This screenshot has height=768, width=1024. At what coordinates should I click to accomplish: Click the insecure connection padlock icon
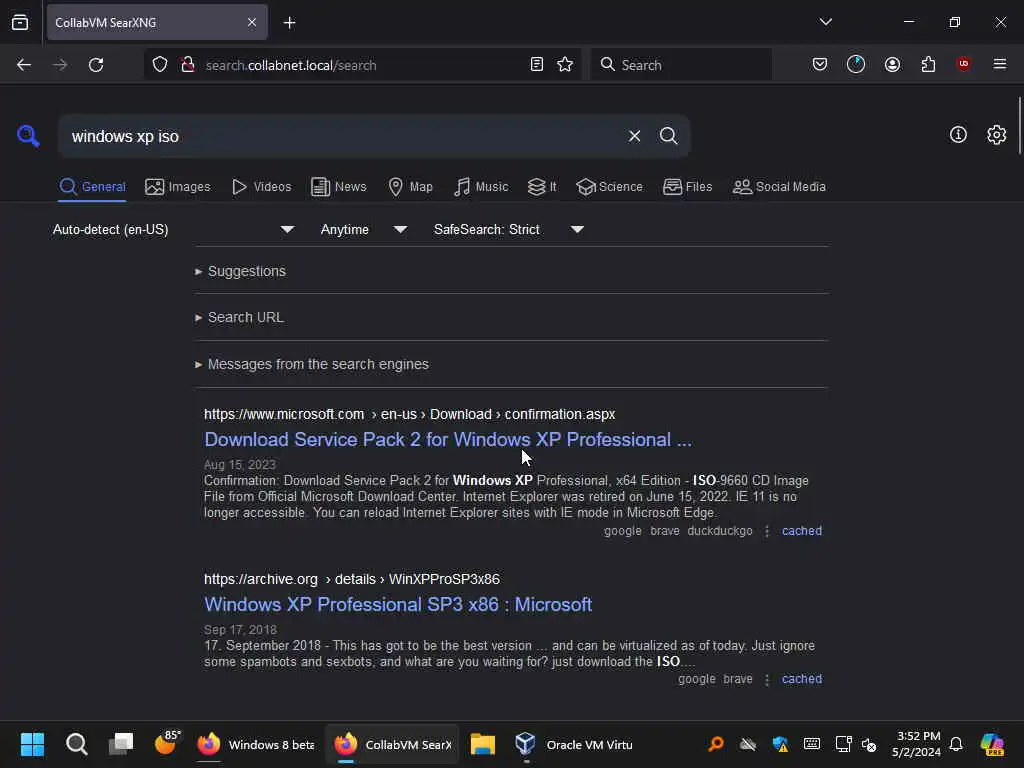[188, 64]
